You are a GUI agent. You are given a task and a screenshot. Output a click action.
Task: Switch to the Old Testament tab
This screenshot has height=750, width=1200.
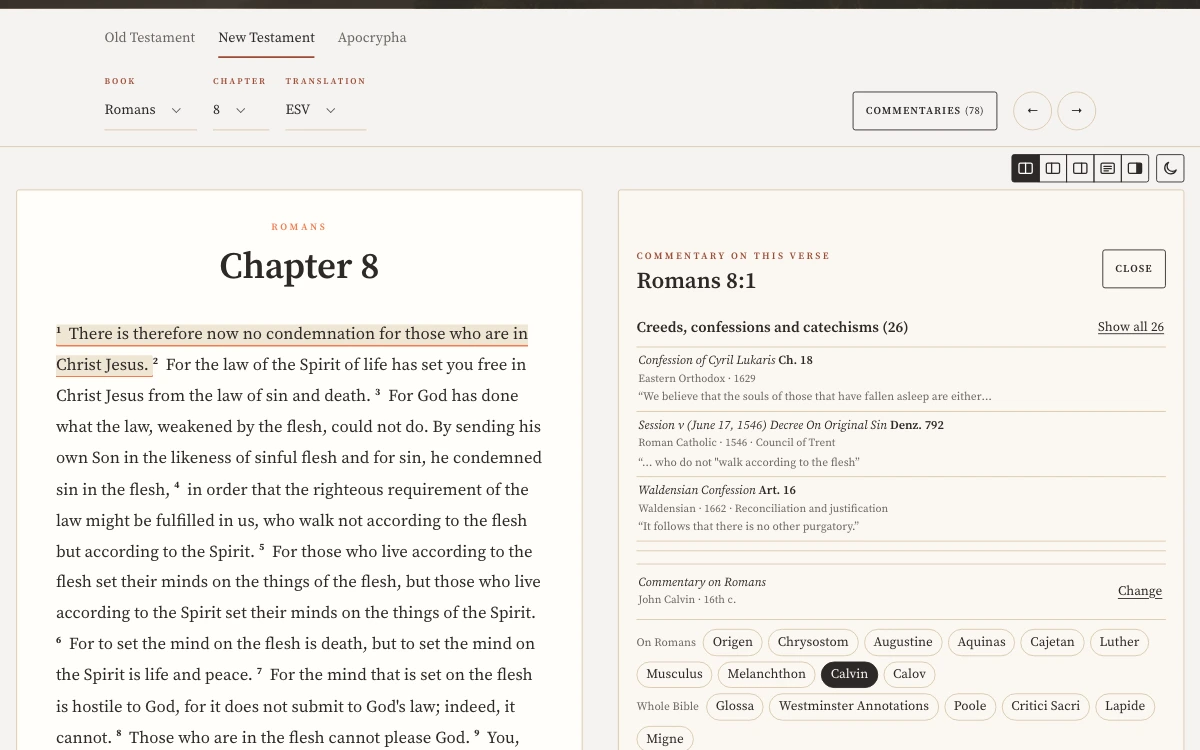click(150, 38)
